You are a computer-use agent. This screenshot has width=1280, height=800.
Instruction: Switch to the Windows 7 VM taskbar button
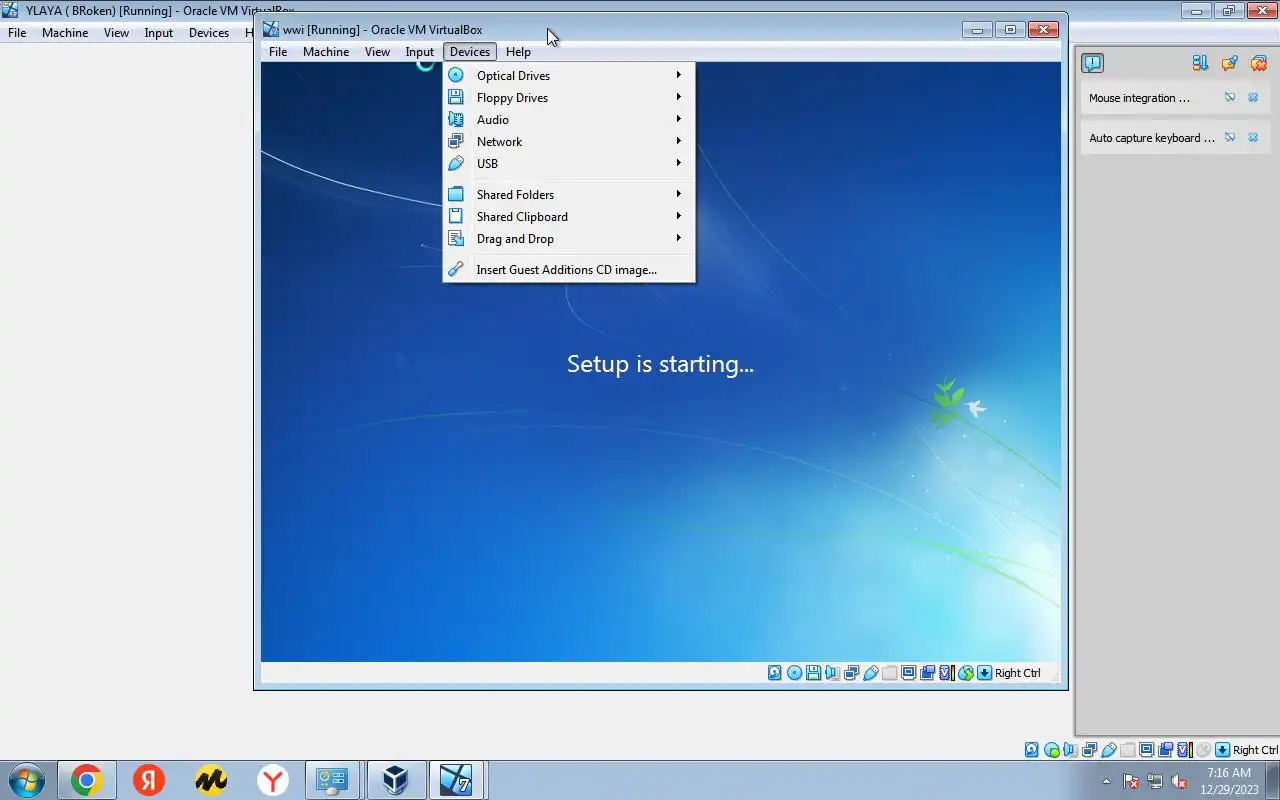click(457, 780)
